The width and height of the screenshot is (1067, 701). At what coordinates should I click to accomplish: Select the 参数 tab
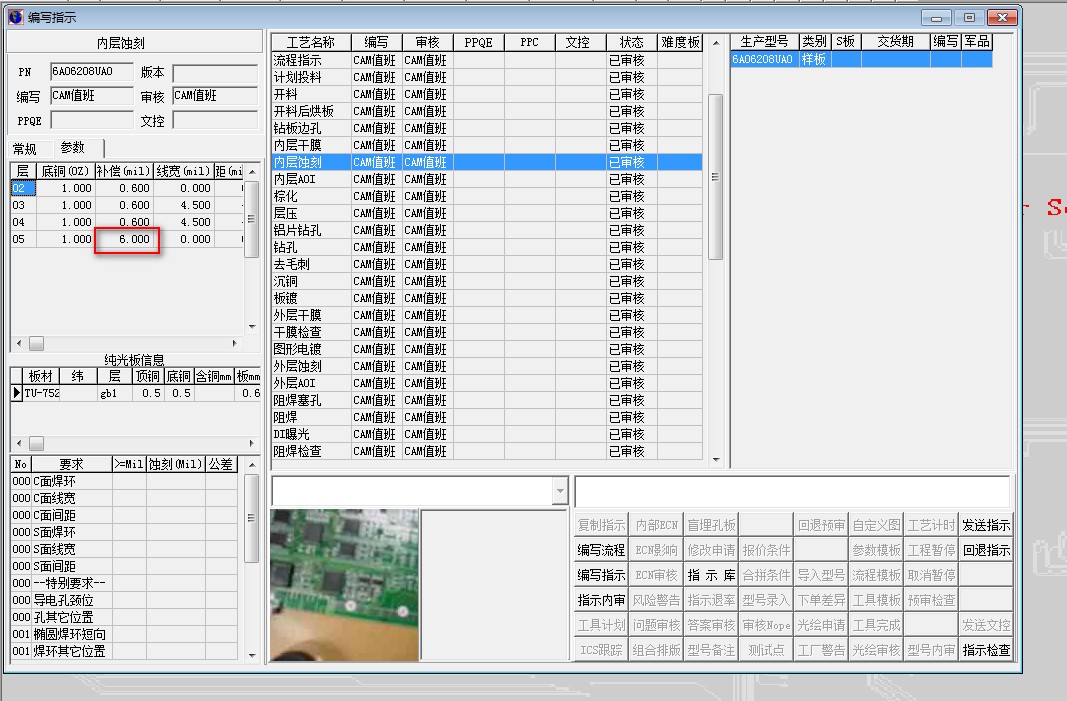[x=73, y=148]
